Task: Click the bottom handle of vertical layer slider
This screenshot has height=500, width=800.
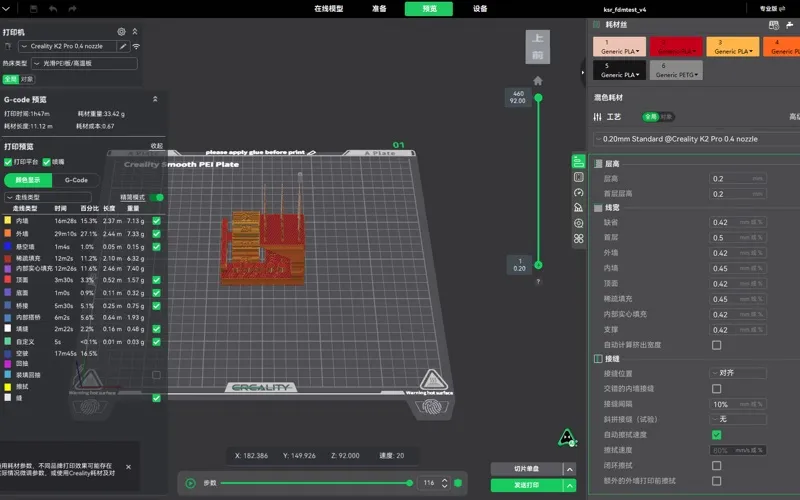Action: click(538, 265)
